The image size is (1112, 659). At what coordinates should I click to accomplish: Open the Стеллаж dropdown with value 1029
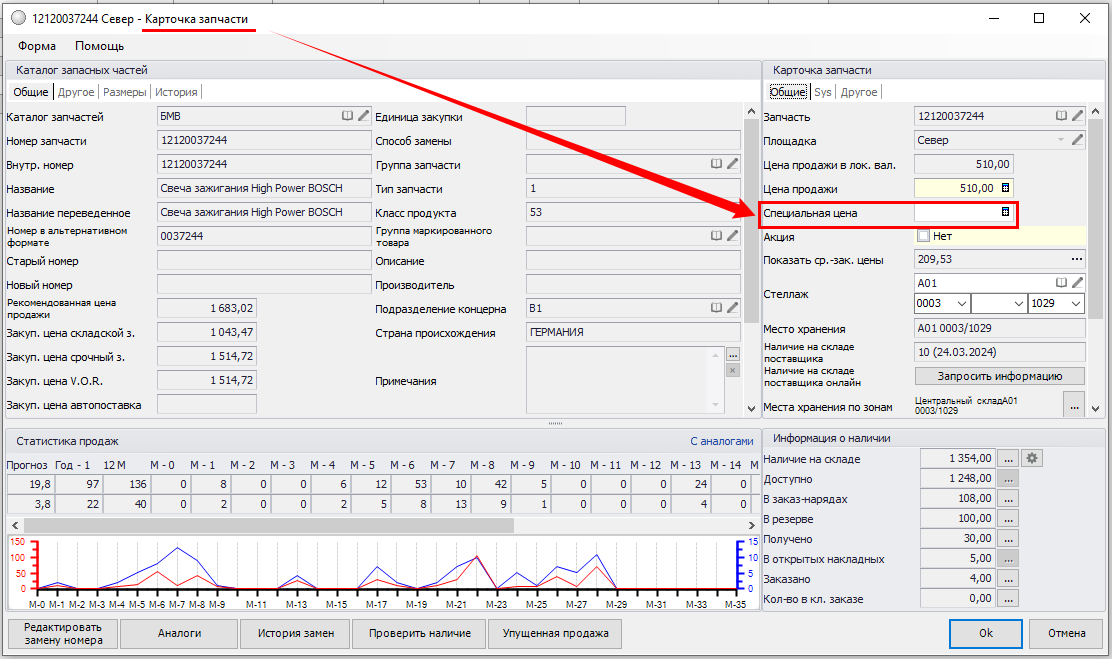(1075, 303)
